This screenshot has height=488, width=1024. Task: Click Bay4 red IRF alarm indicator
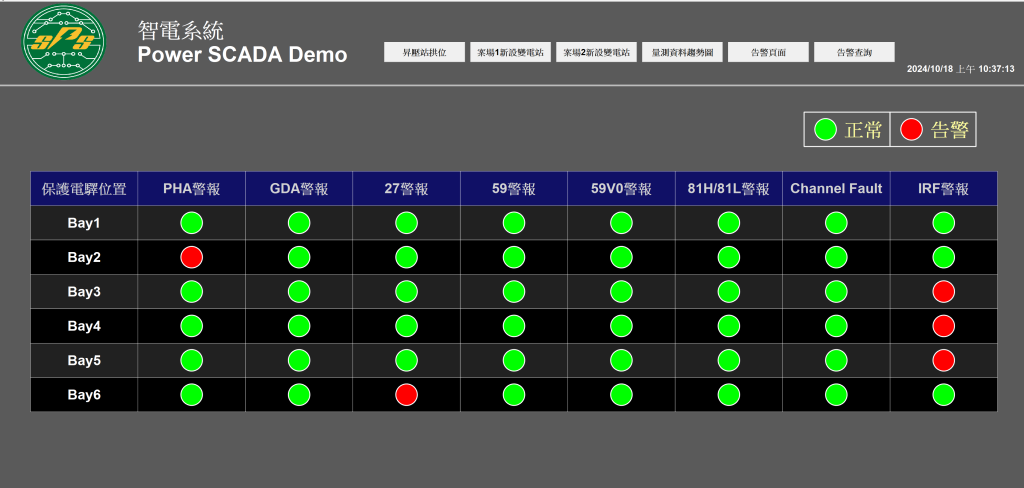[x=944, y=326]
